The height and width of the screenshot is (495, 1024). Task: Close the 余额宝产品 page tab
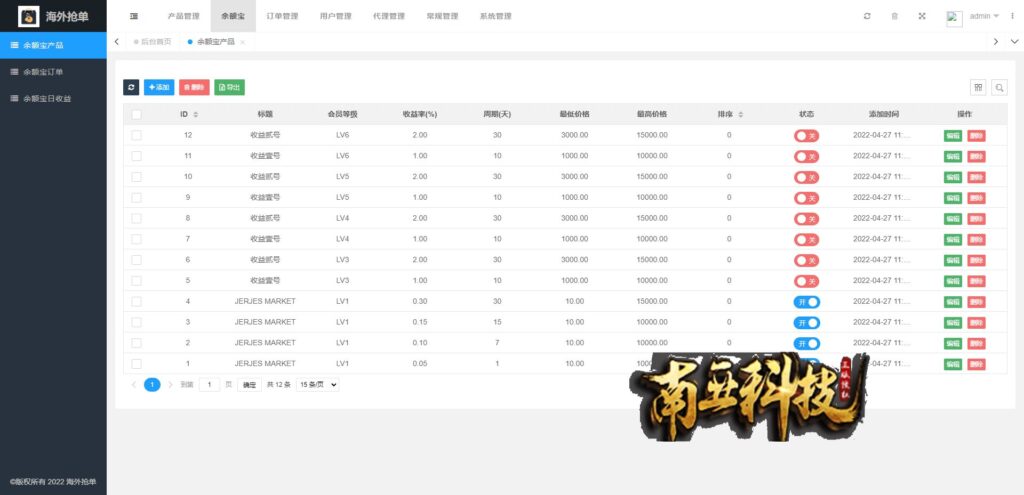click(x=242, y=42)
